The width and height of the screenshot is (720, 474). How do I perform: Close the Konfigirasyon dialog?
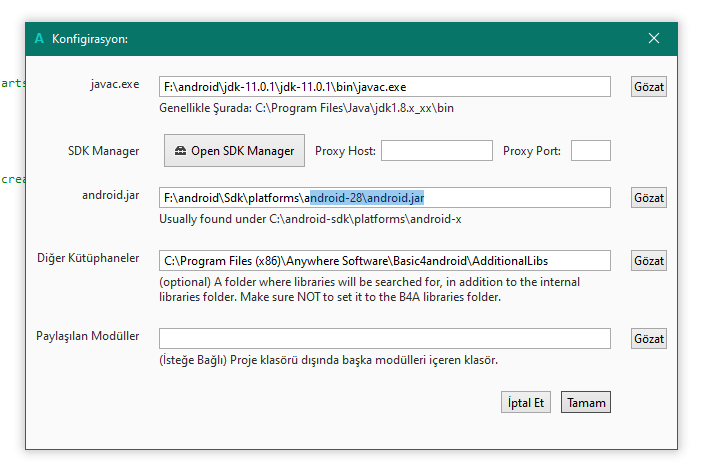point(654,38)
